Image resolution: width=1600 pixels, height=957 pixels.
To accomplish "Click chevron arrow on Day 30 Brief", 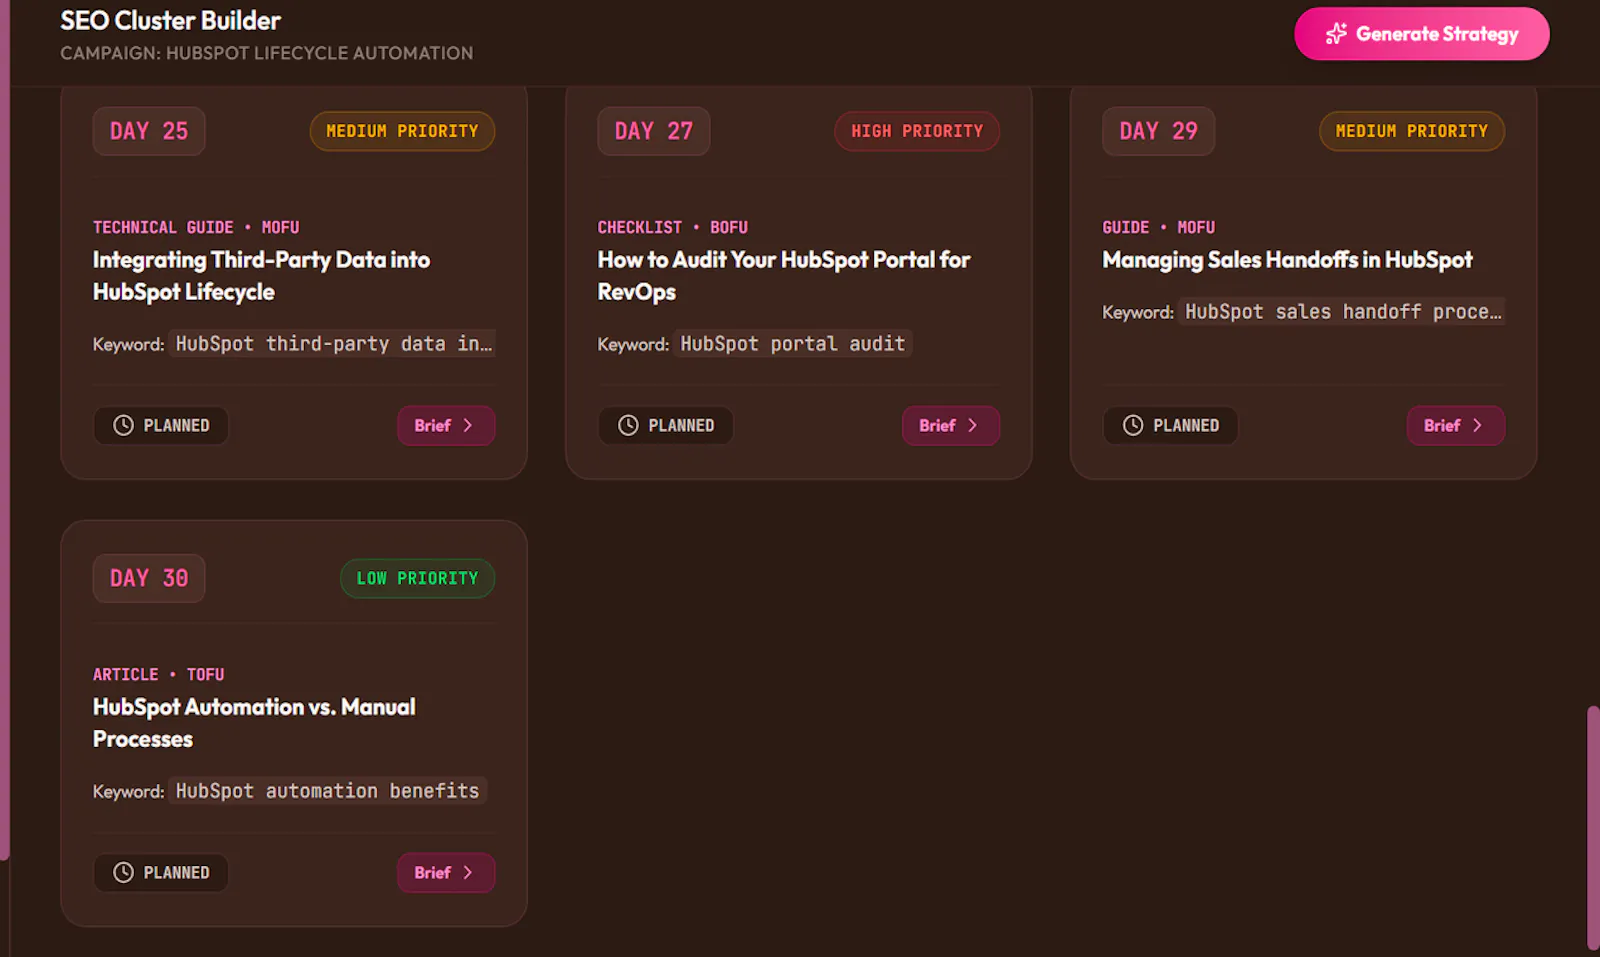I will (467, 872).
